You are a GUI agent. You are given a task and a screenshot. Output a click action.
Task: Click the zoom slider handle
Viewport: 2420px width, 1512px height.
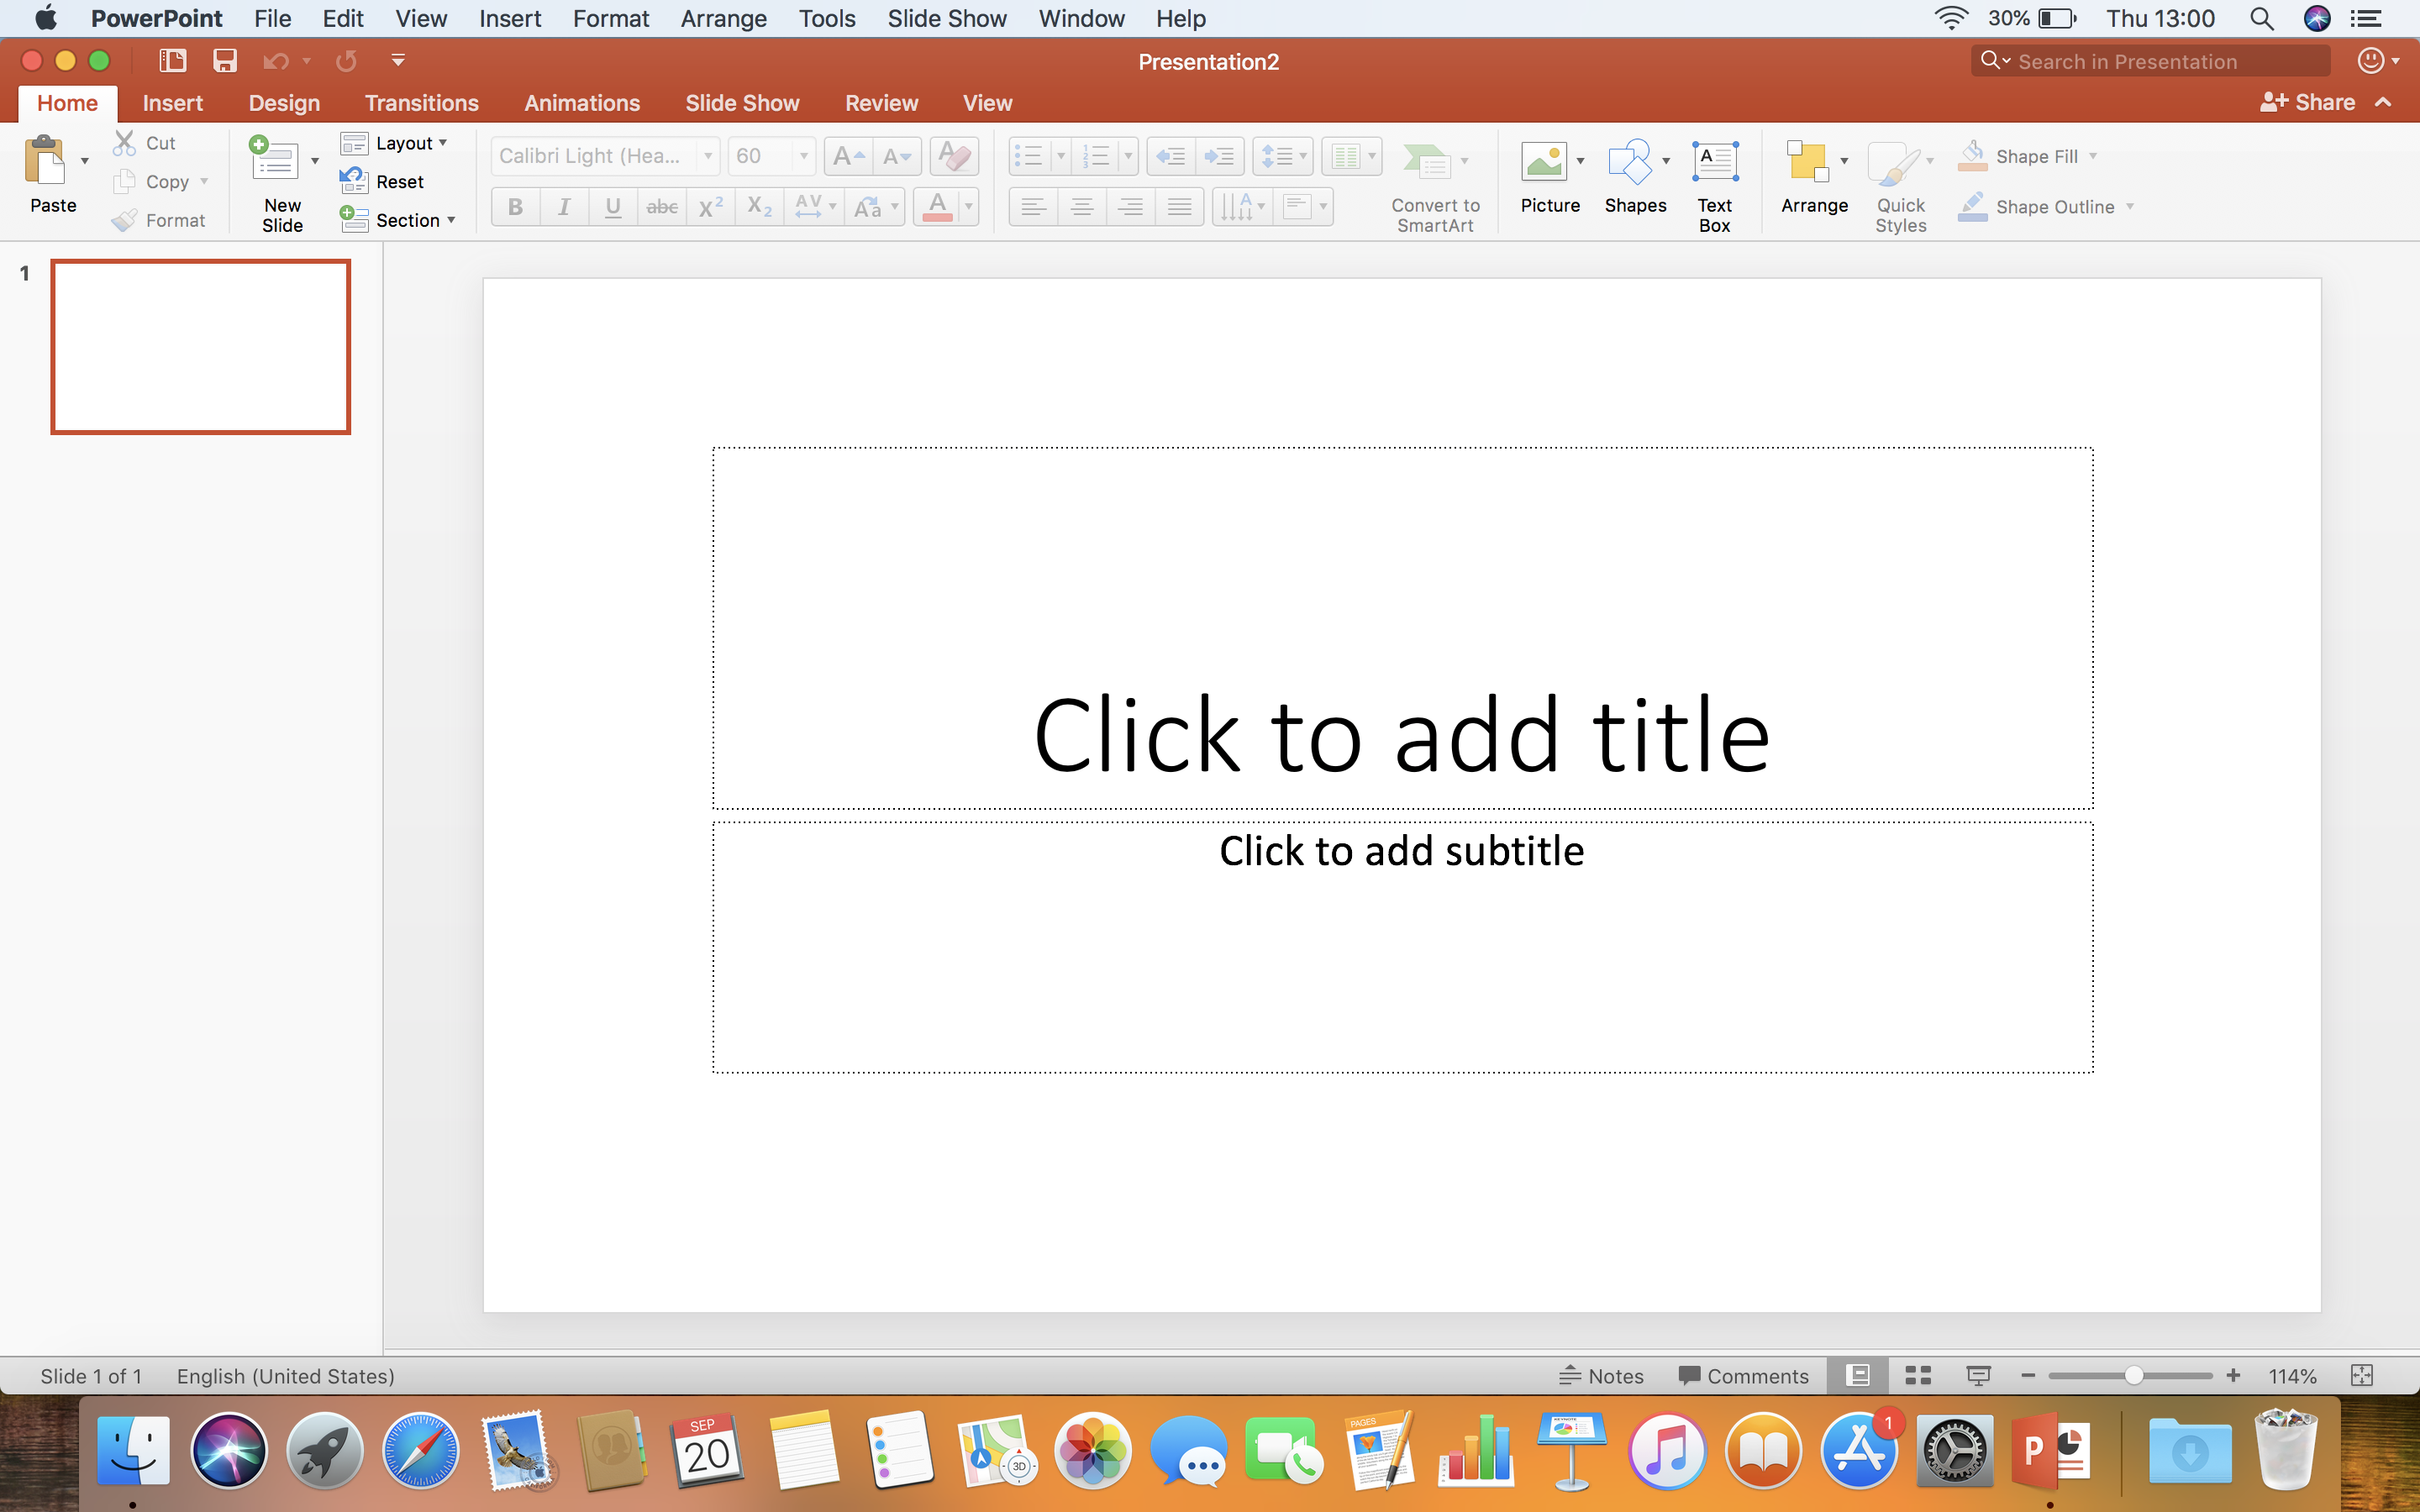pyautogui.click(x=2133, y=1376)
